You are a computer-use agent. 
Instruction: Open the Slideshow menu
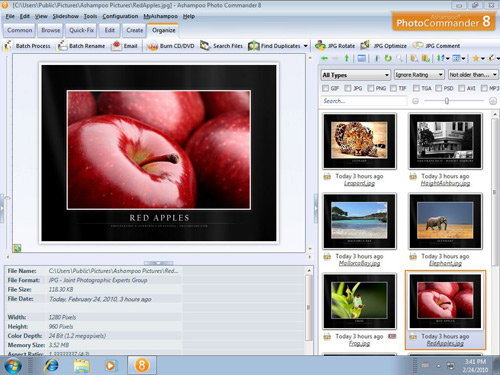(x=66, y=16)
